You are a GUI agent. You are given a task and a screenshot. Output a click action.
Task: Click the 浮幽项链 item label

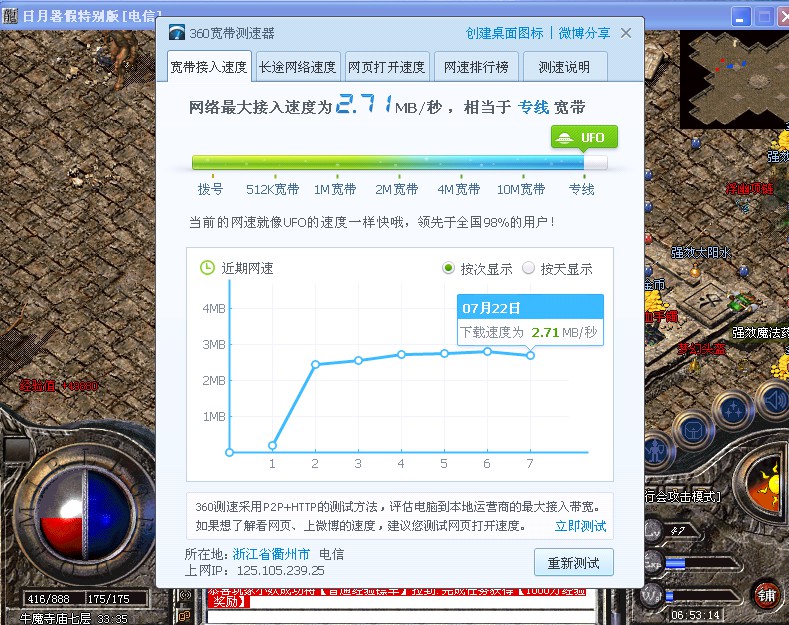click(x=749, y=189)
